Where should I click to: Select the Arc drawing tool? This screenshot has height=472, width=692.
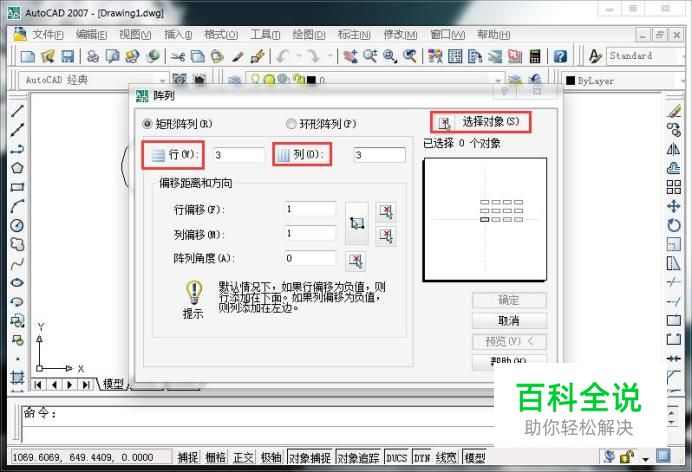coord(17,206)
